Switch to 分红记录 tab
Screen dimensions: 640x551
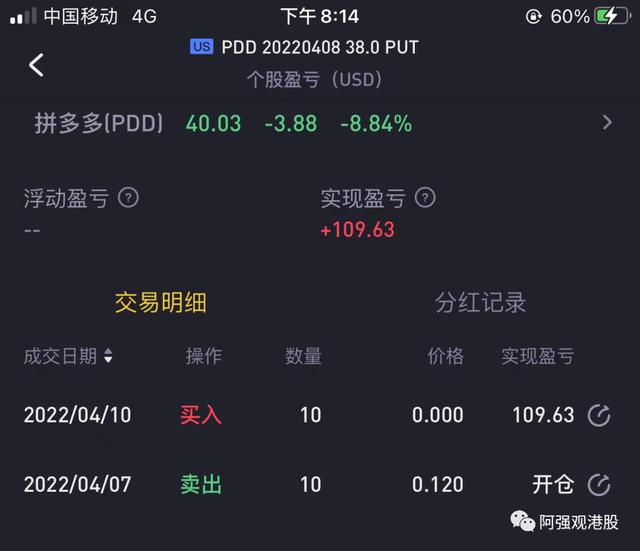[480, 303]
